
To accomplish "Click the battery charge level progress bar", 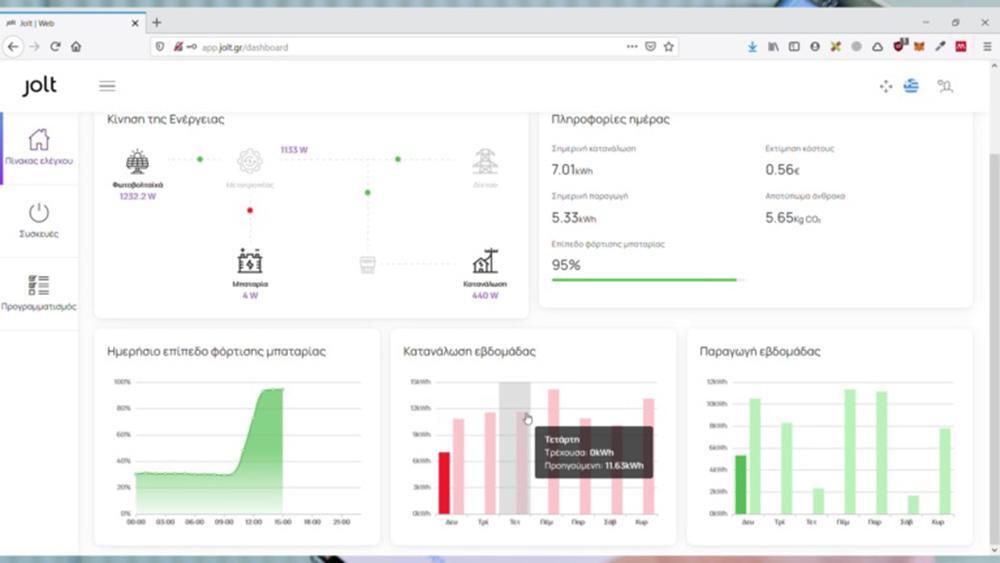I will (645, 280).
